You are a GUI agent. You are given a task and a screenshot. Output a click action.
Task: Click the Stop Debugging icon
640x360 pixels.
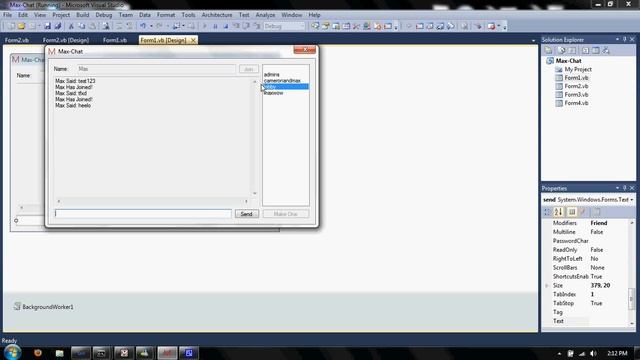225,26
